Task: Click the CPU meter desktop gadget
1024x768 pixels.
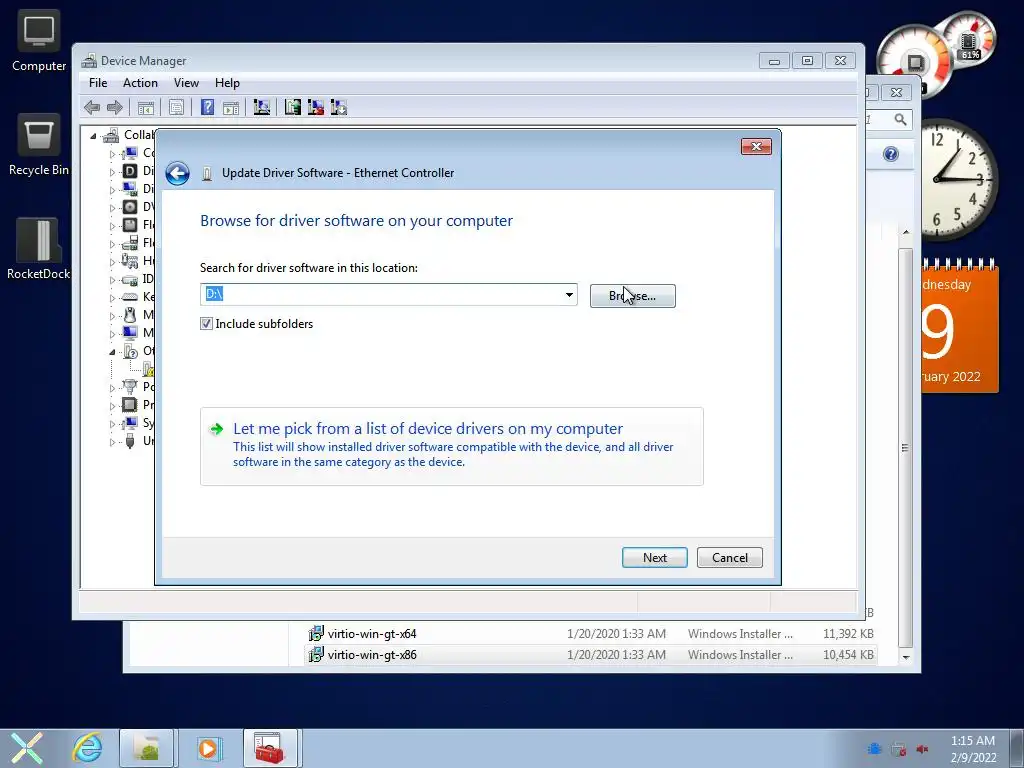Action: (x=914, y=62)
